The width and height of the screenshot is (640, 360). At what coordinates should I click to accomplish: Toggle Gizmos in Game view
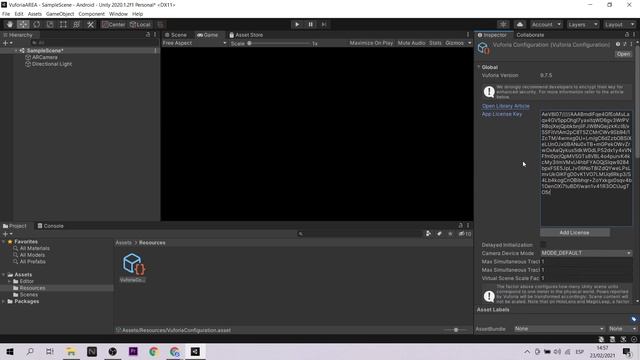454,43
